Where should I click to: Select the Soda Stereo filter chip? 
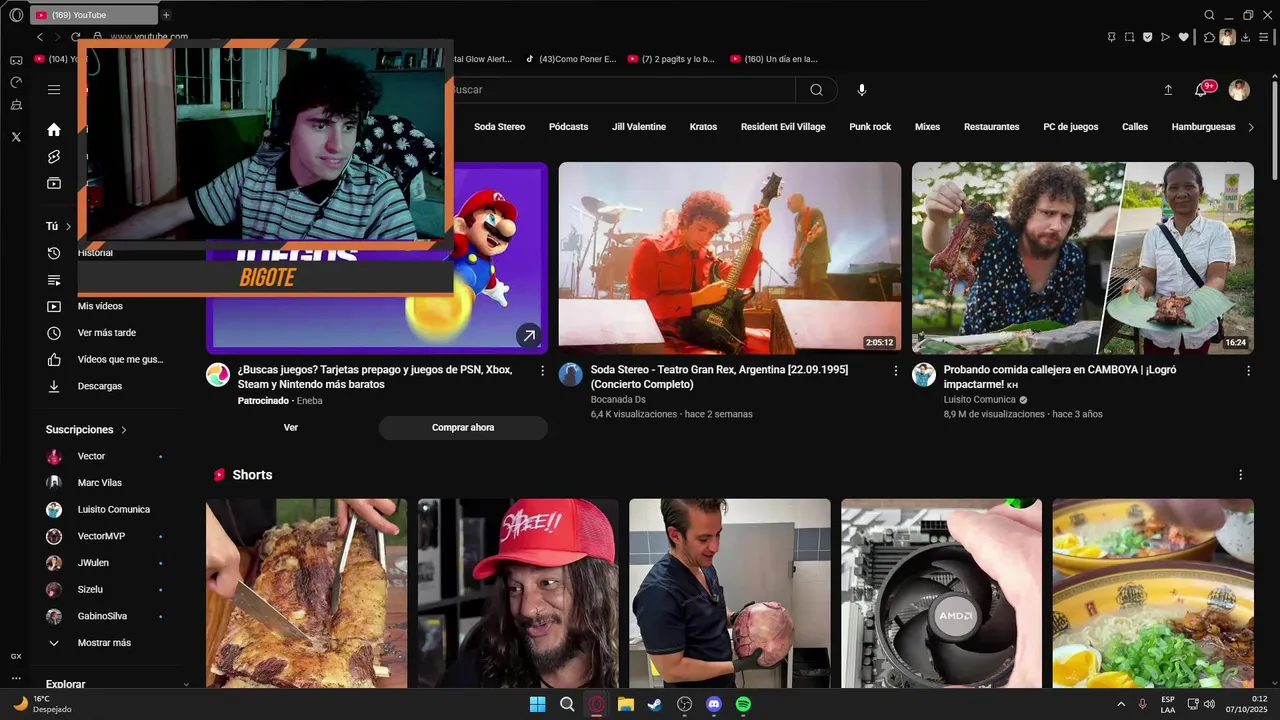tap(499, 127)
